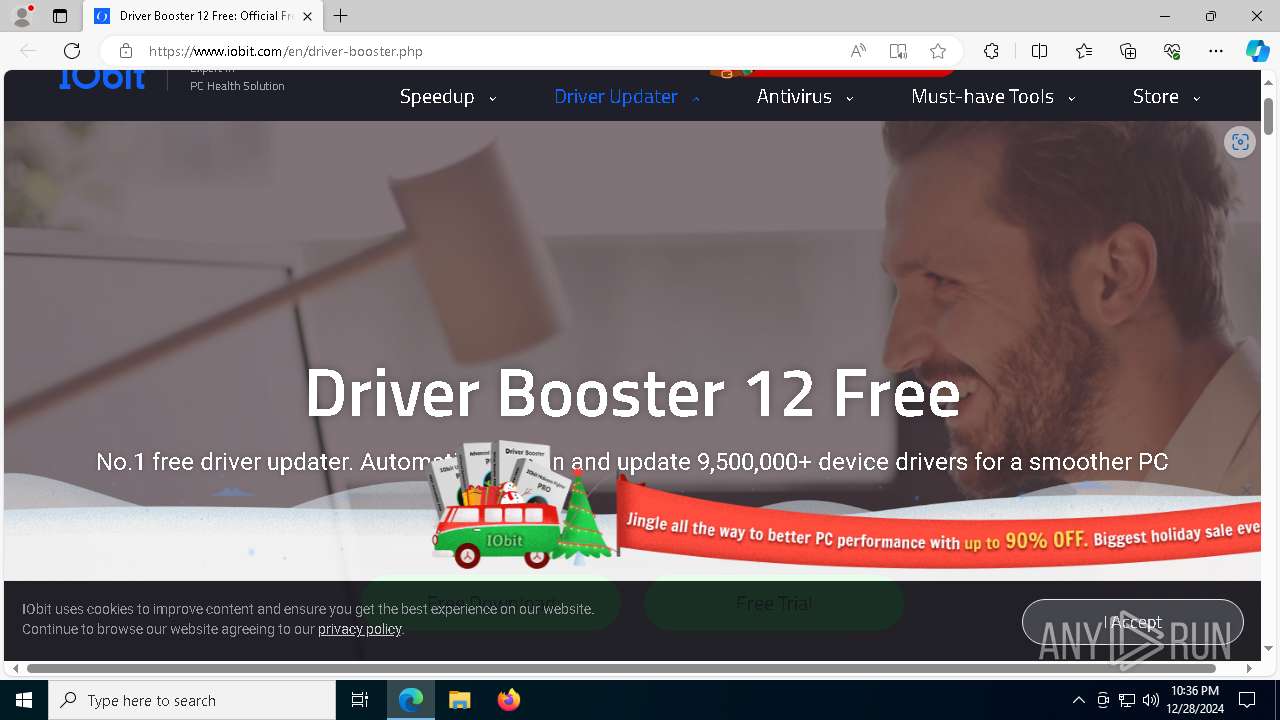Reload the current page
The height and width of the screenshot is (720, 1280).
[72, 51]
